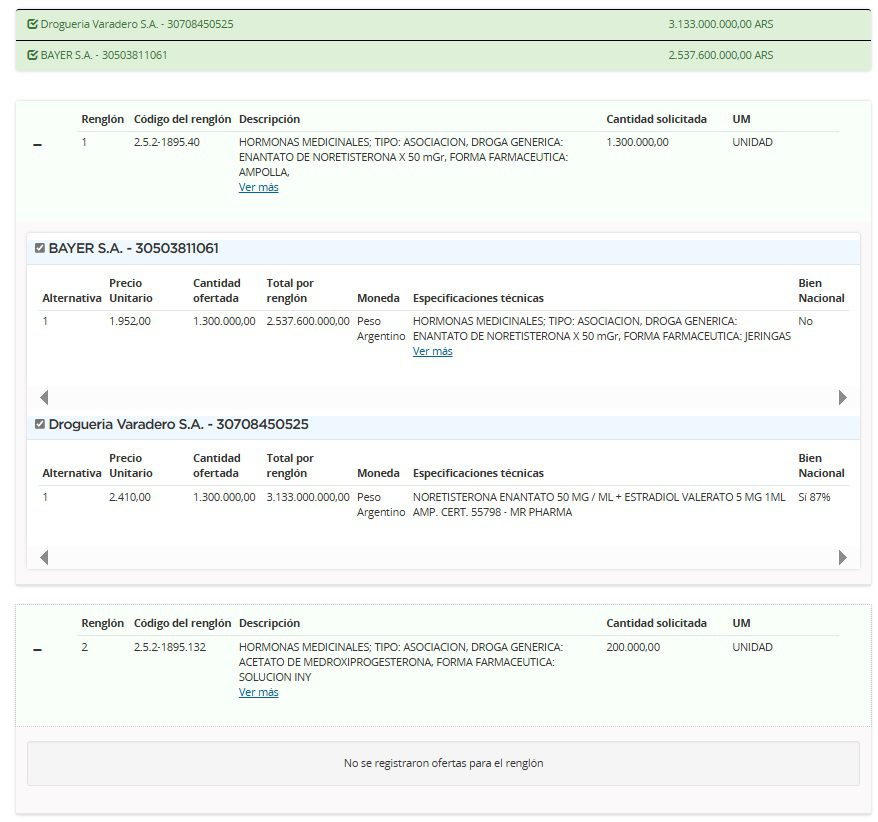Click the 'No se registraron ofertas' message box
The image size is (878, 822).
click(x=443, y=763)
